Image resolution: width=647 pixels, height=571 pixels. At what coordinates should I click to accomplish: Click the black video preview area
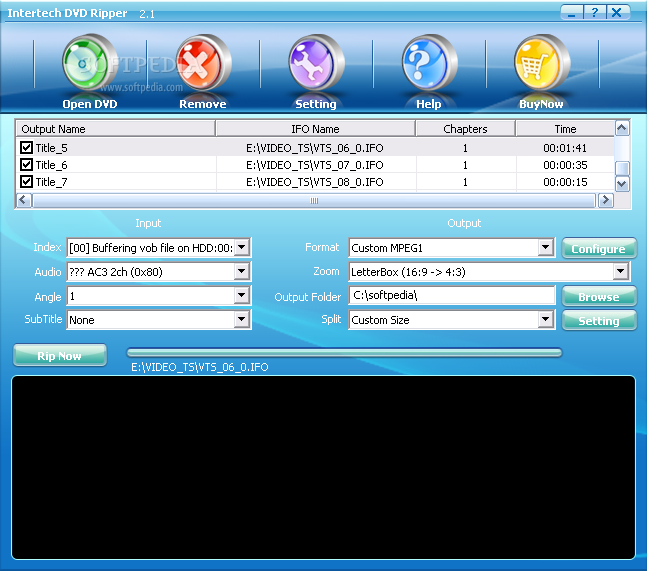[x=323, y=467]
